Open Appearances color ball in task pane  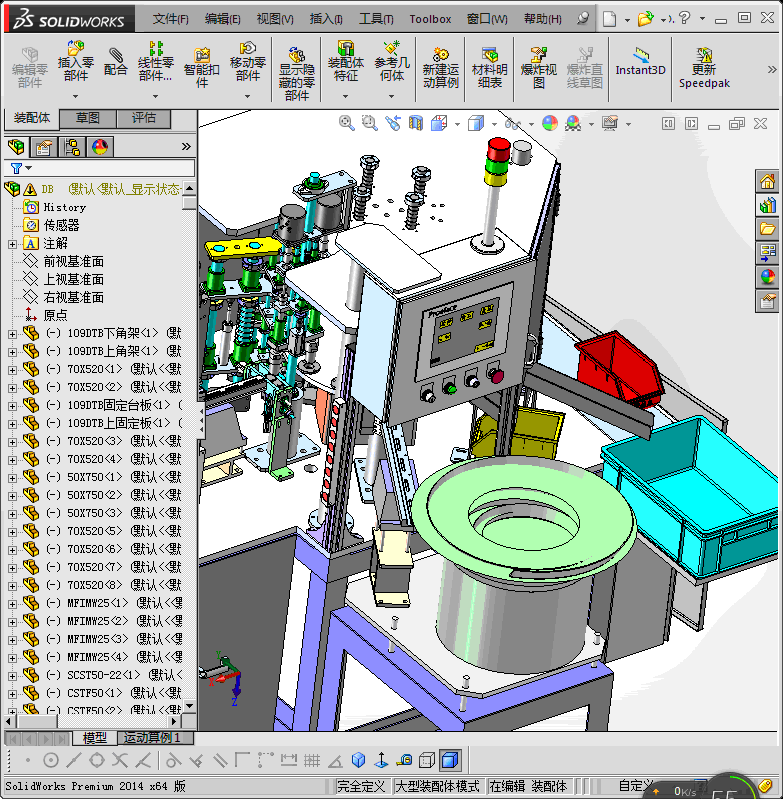(767, 277)
